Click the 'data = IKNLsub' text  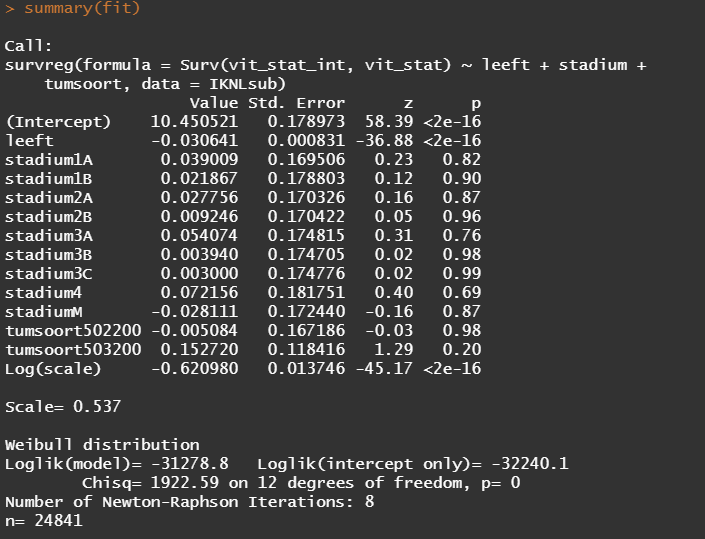(x=214, y=84)
